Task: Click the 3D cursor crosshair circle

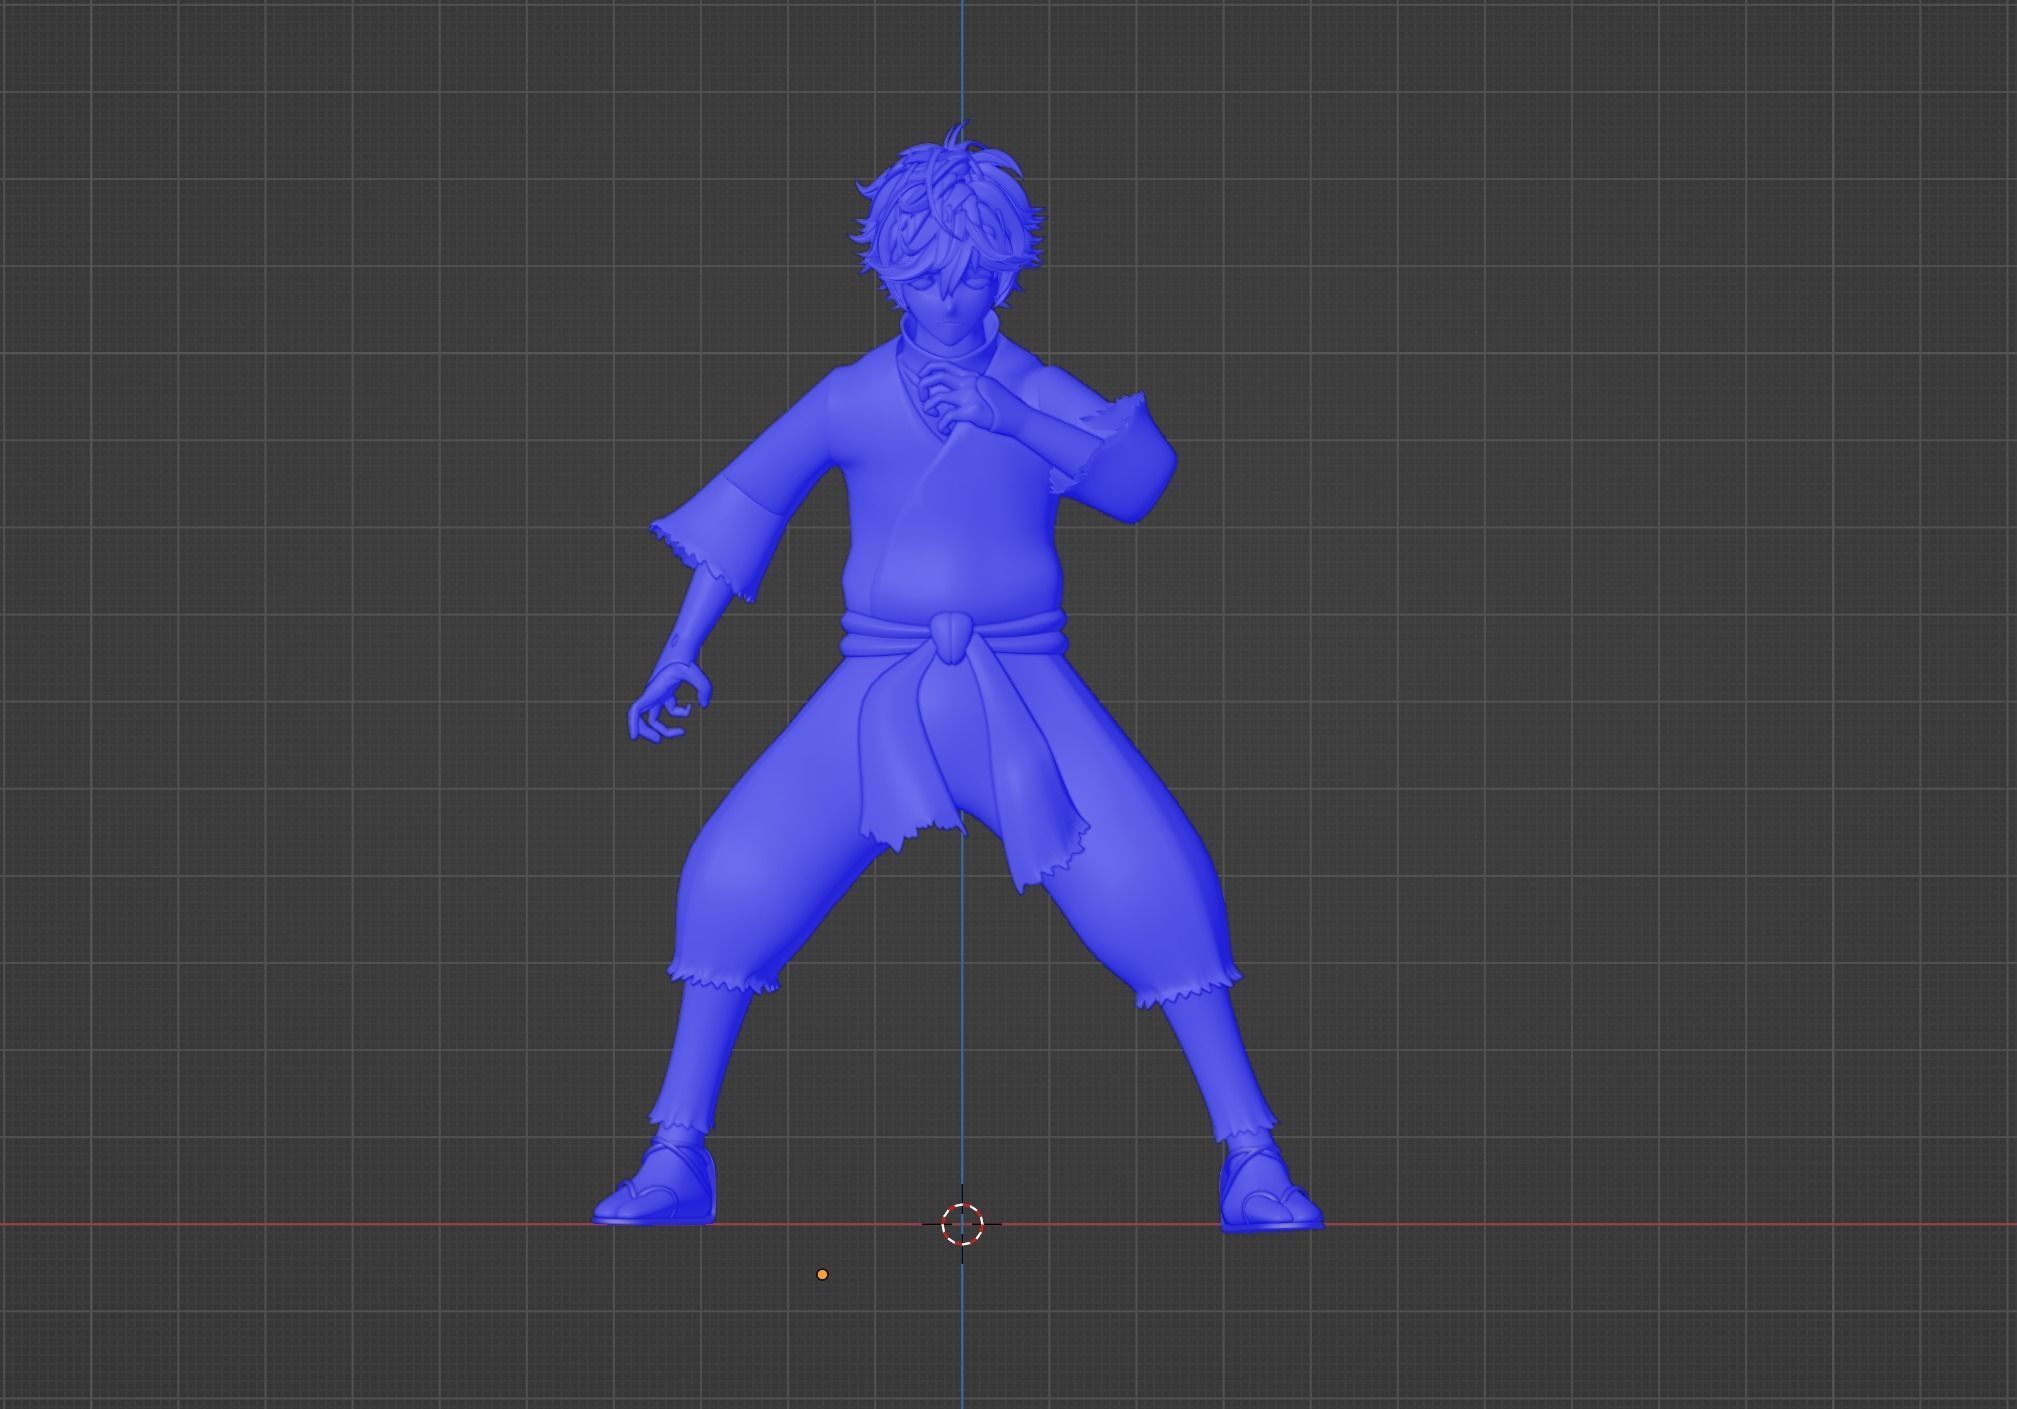Action: coord(962,1223)
